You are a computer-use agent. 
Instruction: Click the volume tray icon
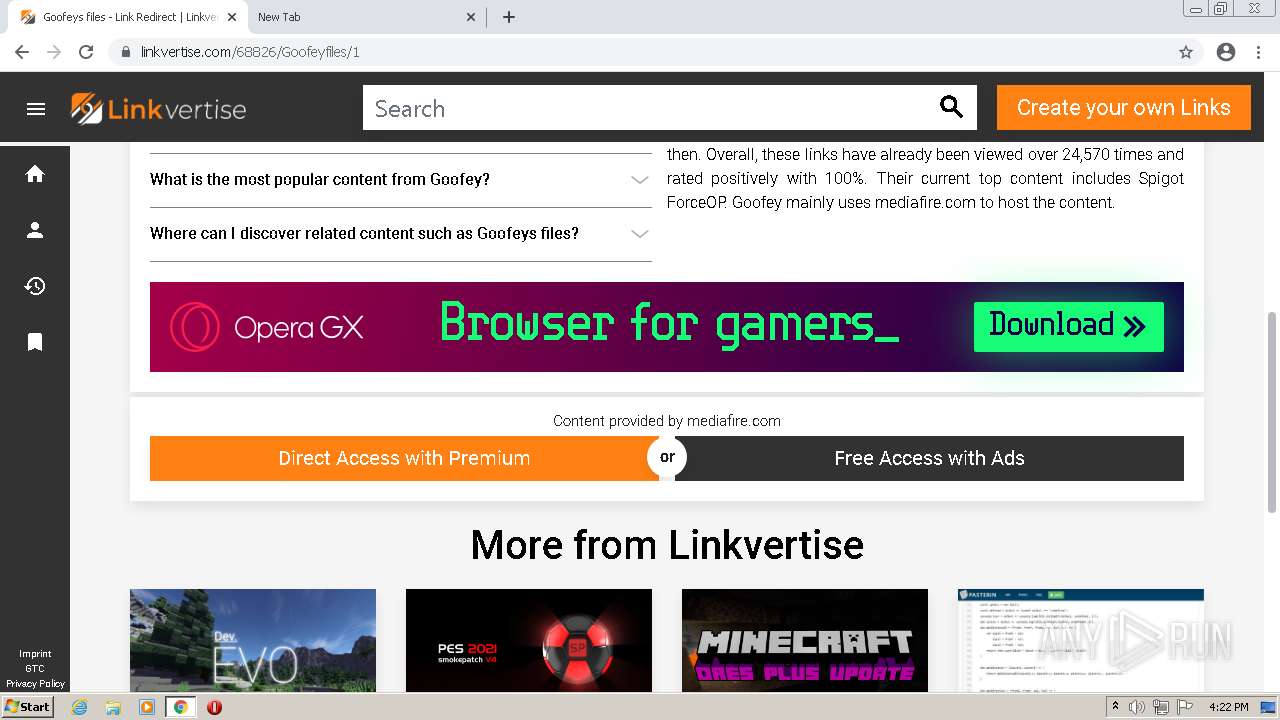click(x=1137, y=707)
